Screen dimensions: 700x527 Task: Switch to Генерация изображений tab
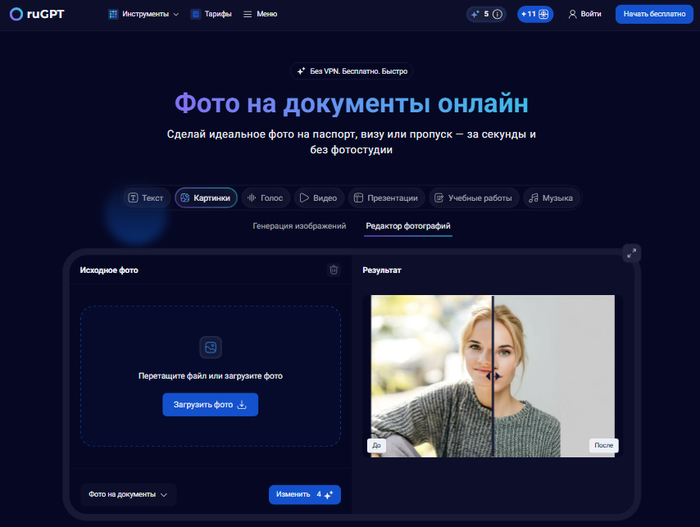(x=299, y=226)
